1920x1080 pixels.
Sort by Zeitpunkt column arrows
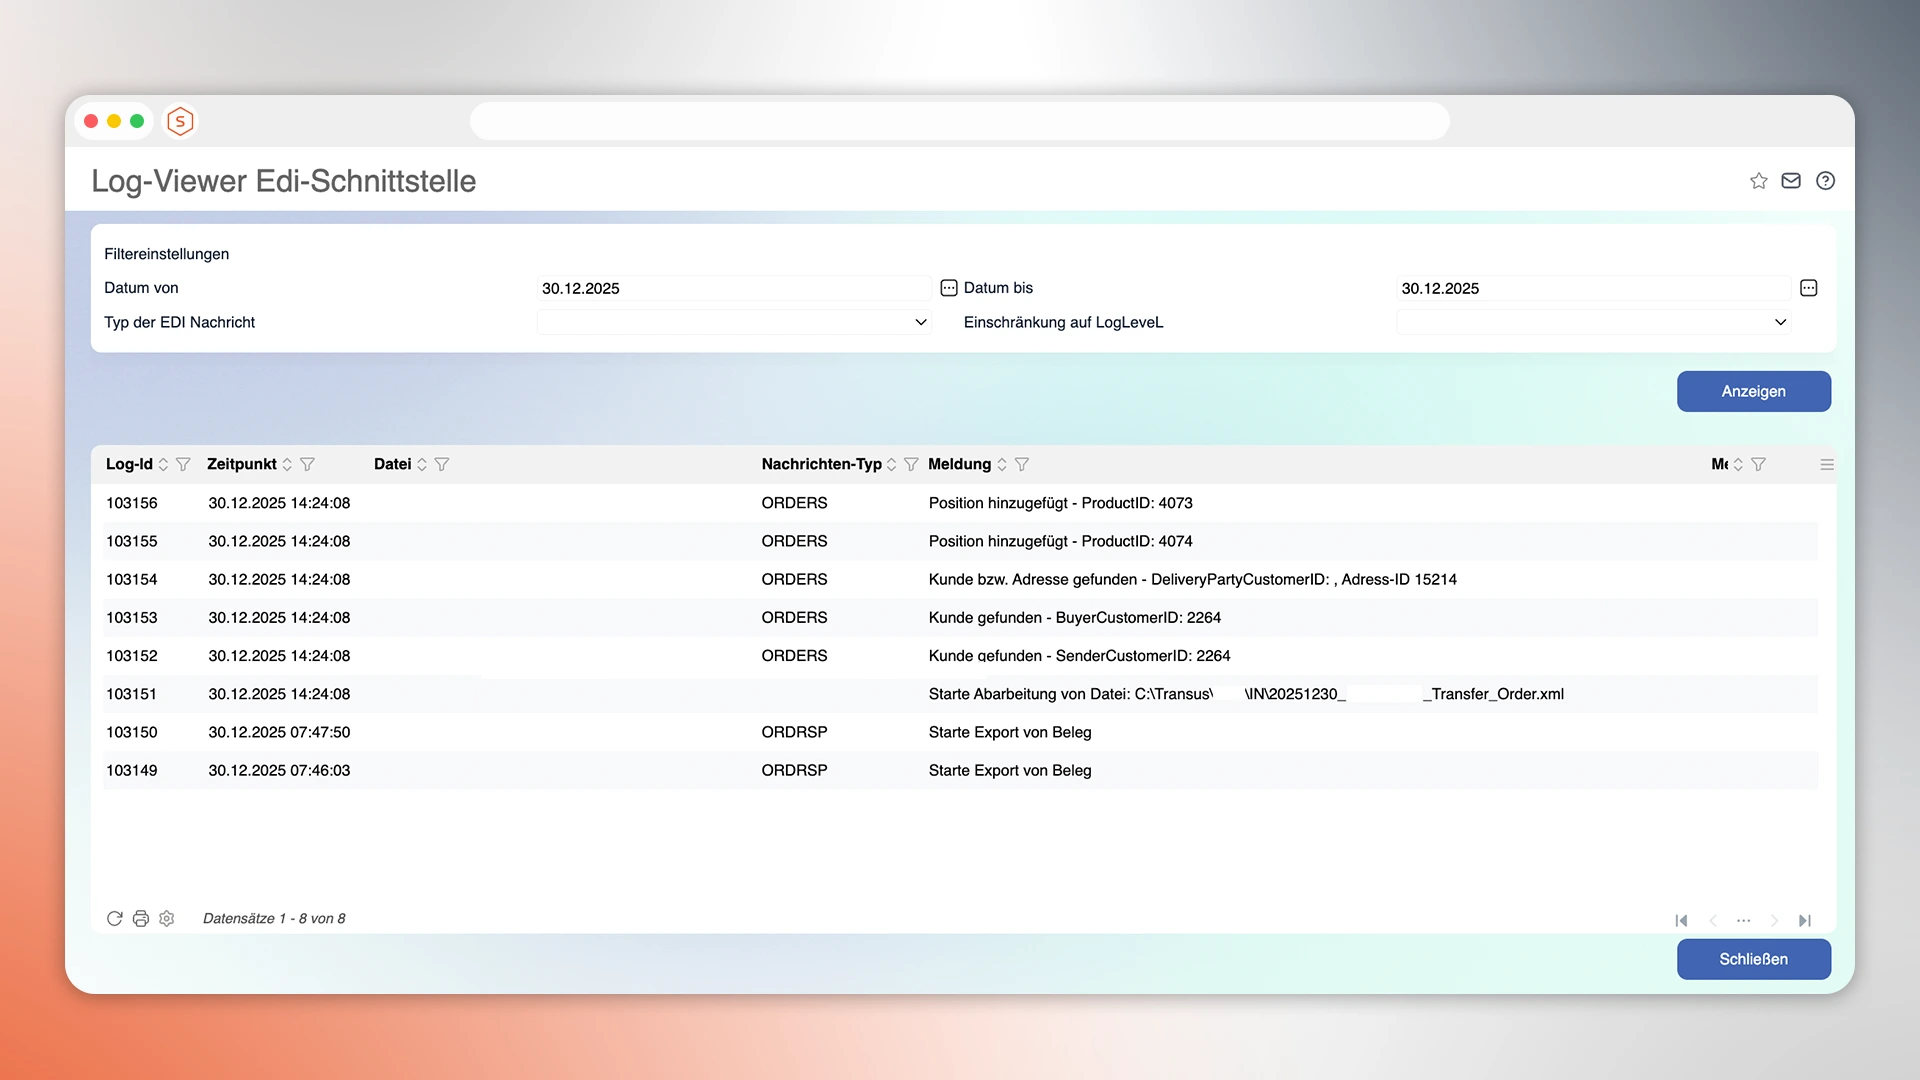(287, 464)
